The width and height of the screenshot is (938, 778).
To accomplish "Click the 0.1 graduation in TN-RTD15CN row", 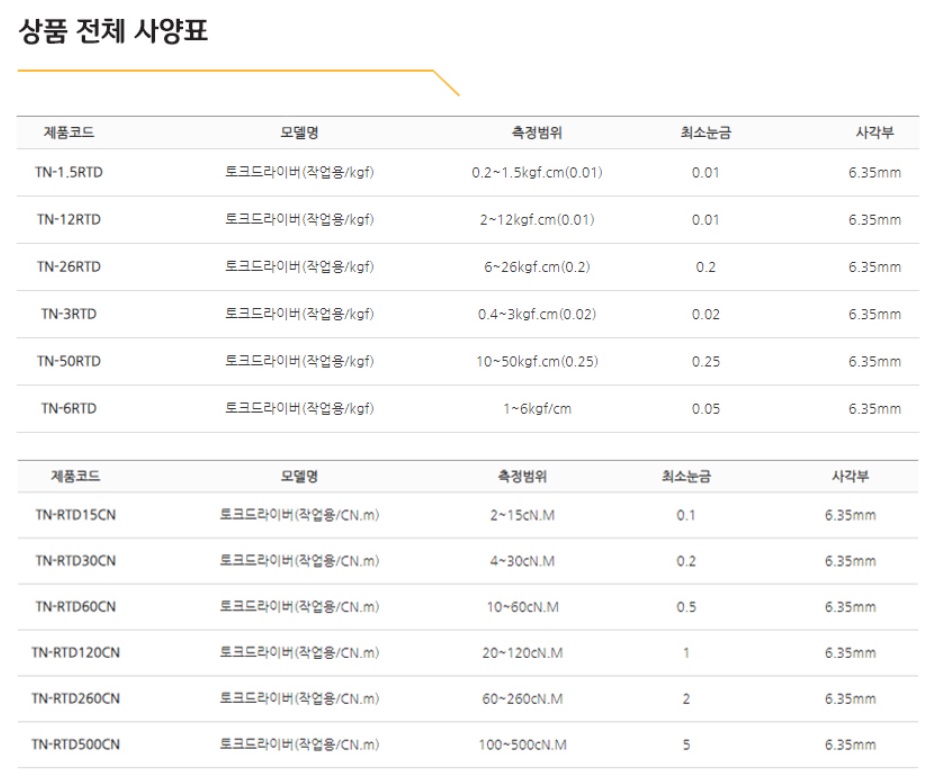I will click(x=686, y=515).
